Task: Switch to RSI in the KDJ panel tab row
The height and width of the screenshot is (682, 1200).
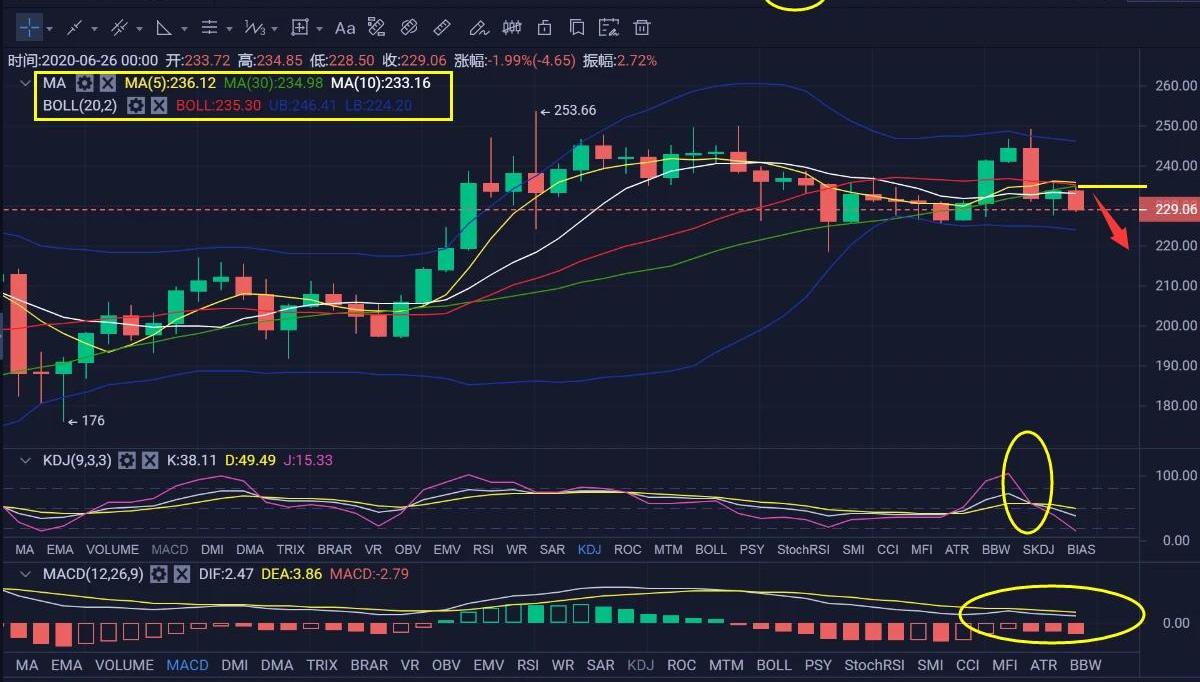Action: point(483,549)
